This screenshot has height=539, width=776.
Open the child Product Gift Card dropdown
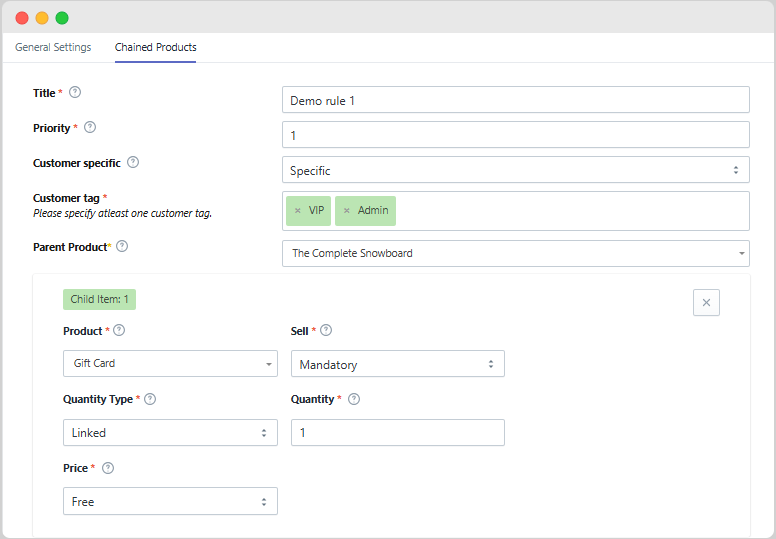[170, 364]
